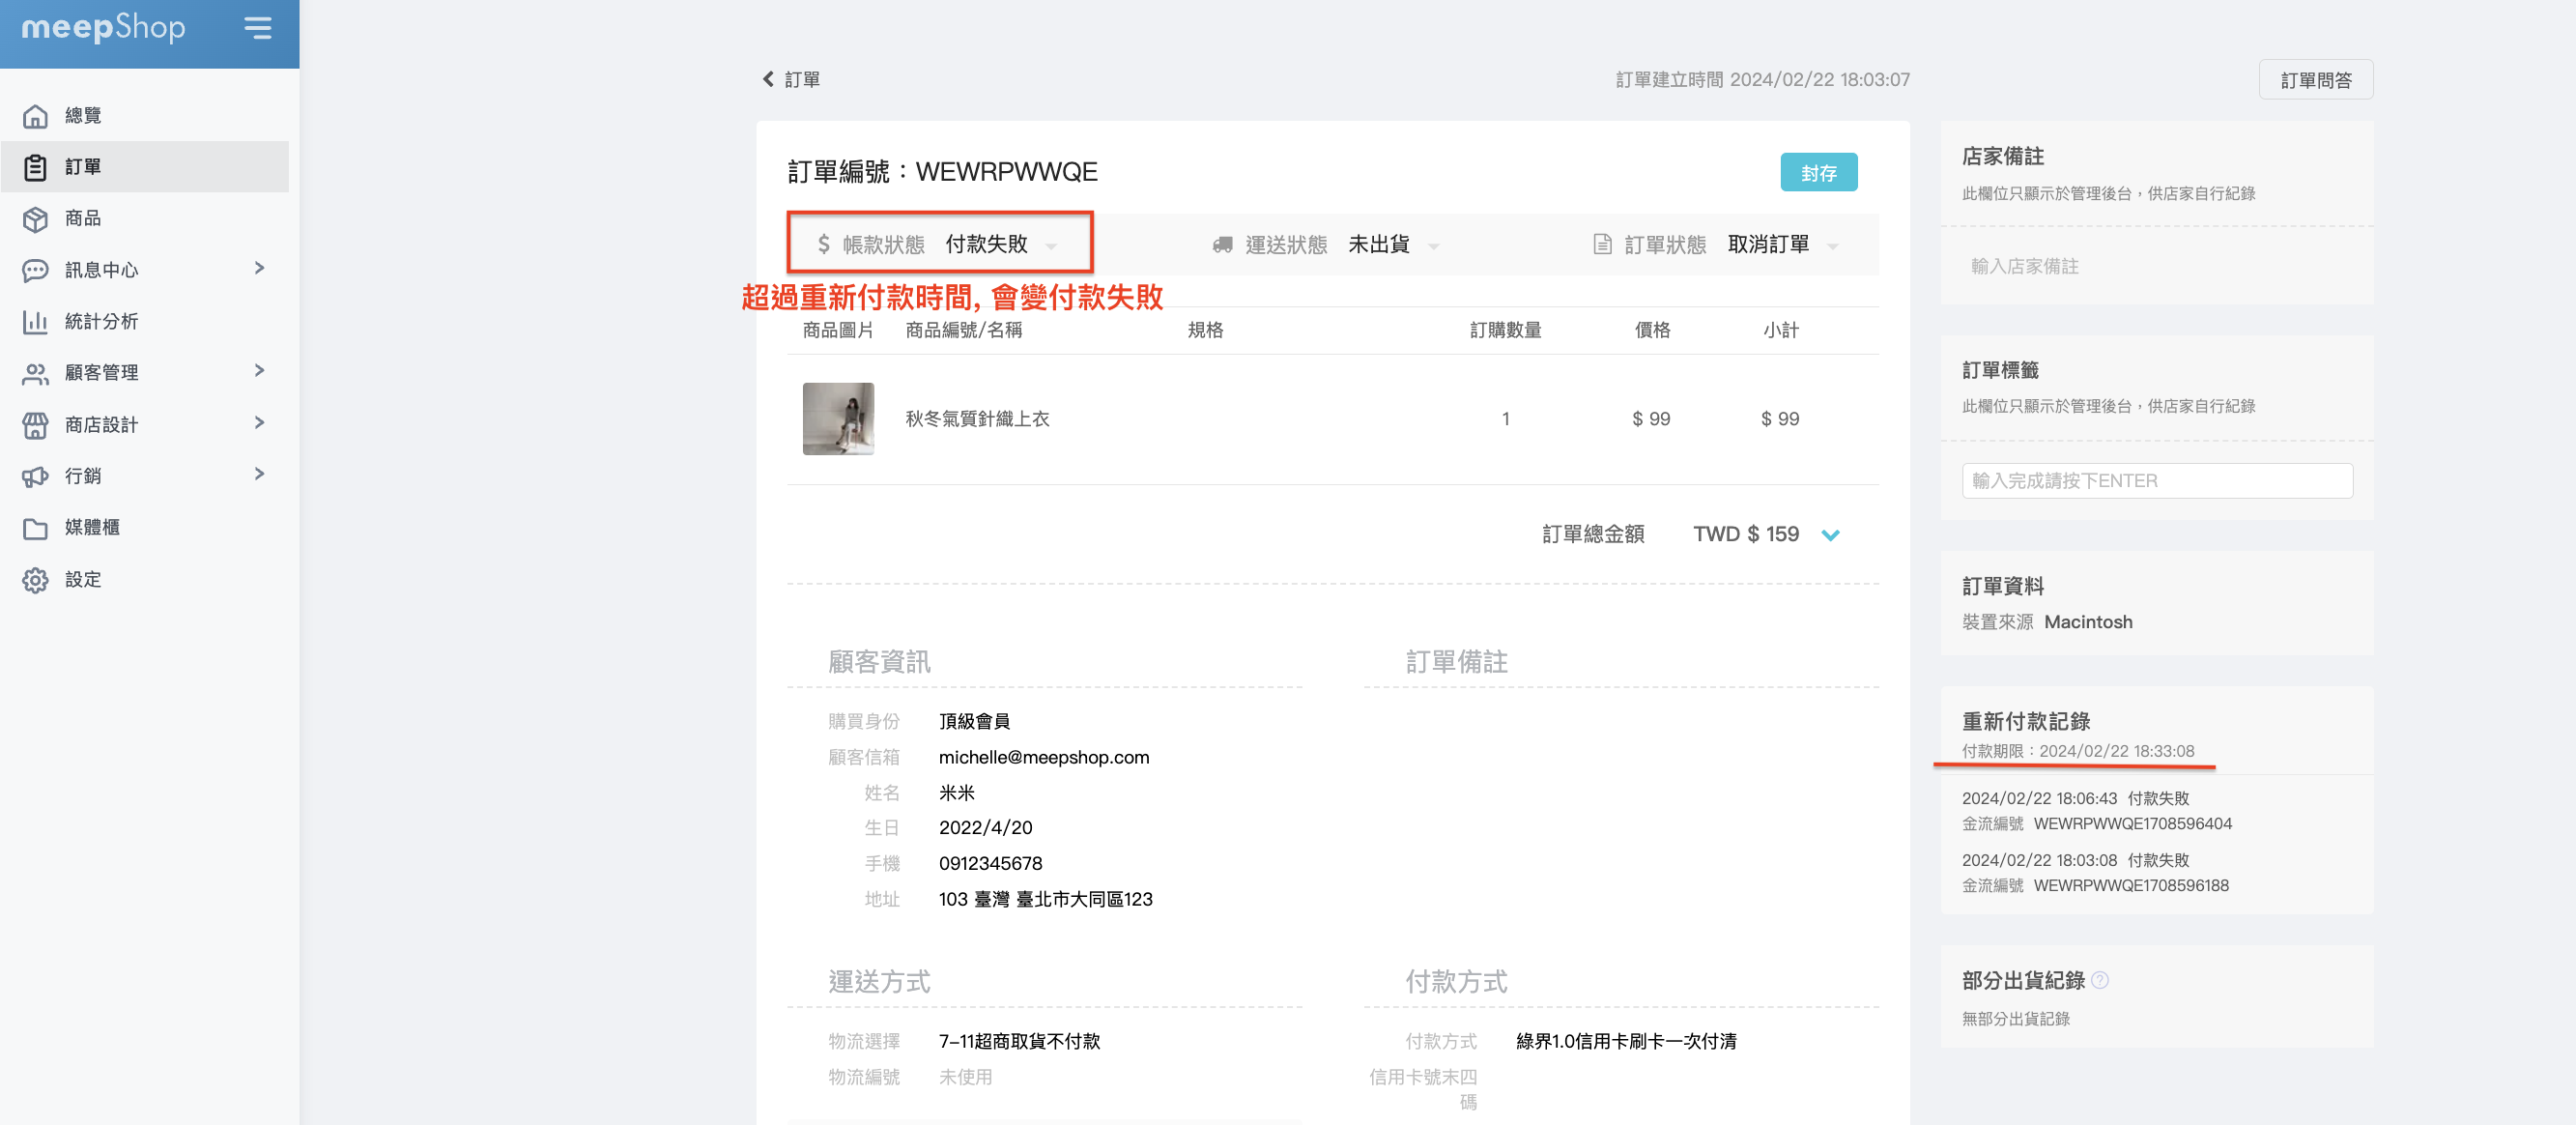Open the 總覽 home icon in sidebar
2576x1125 pixels.
(35, 116)
